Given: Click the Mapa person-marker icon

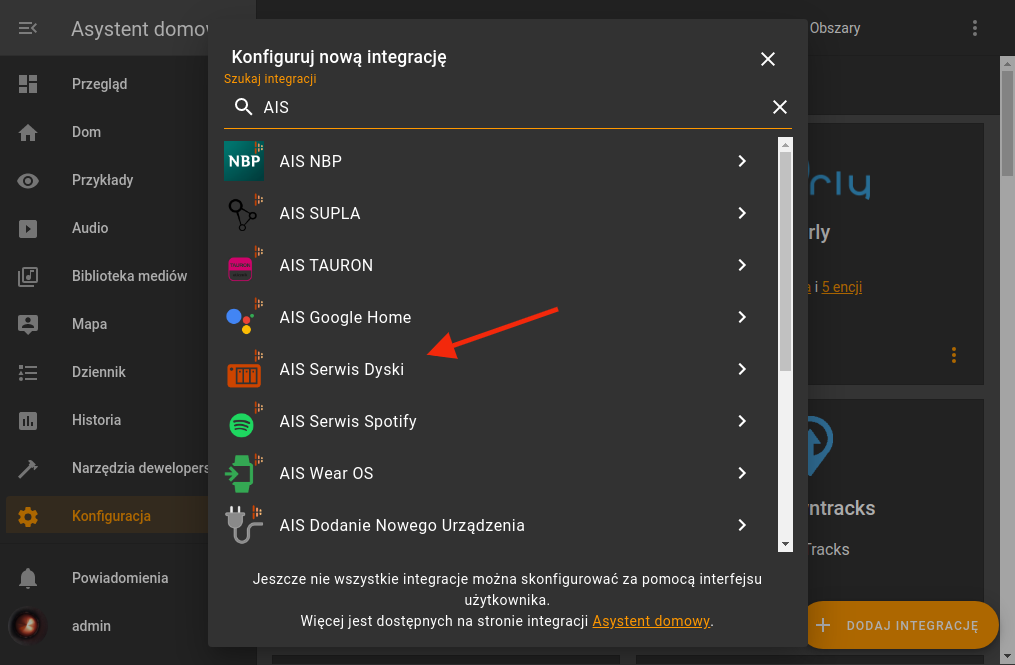Looking at the screenshot, I should pos(28,324).
